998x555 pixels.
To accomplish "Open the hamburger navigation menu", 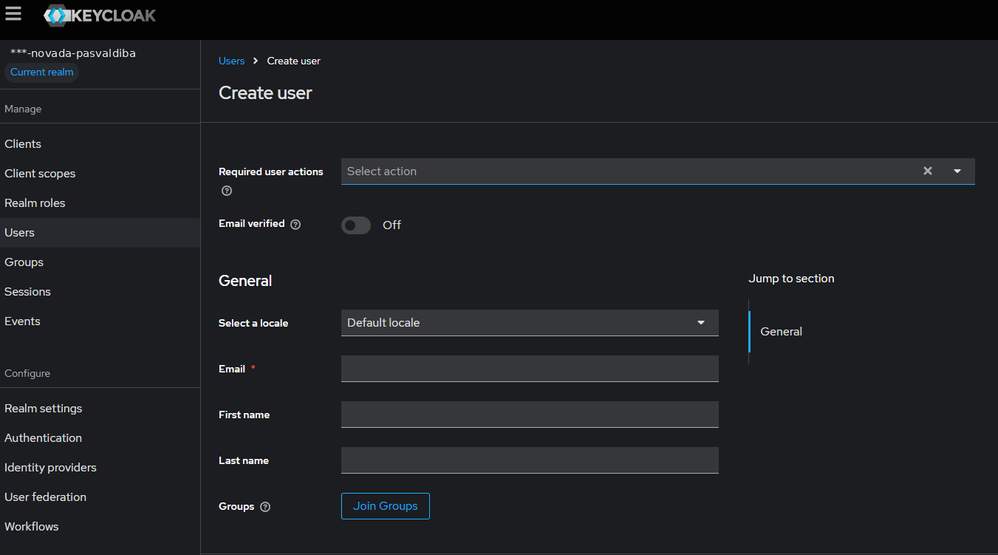I will [13, 14].
